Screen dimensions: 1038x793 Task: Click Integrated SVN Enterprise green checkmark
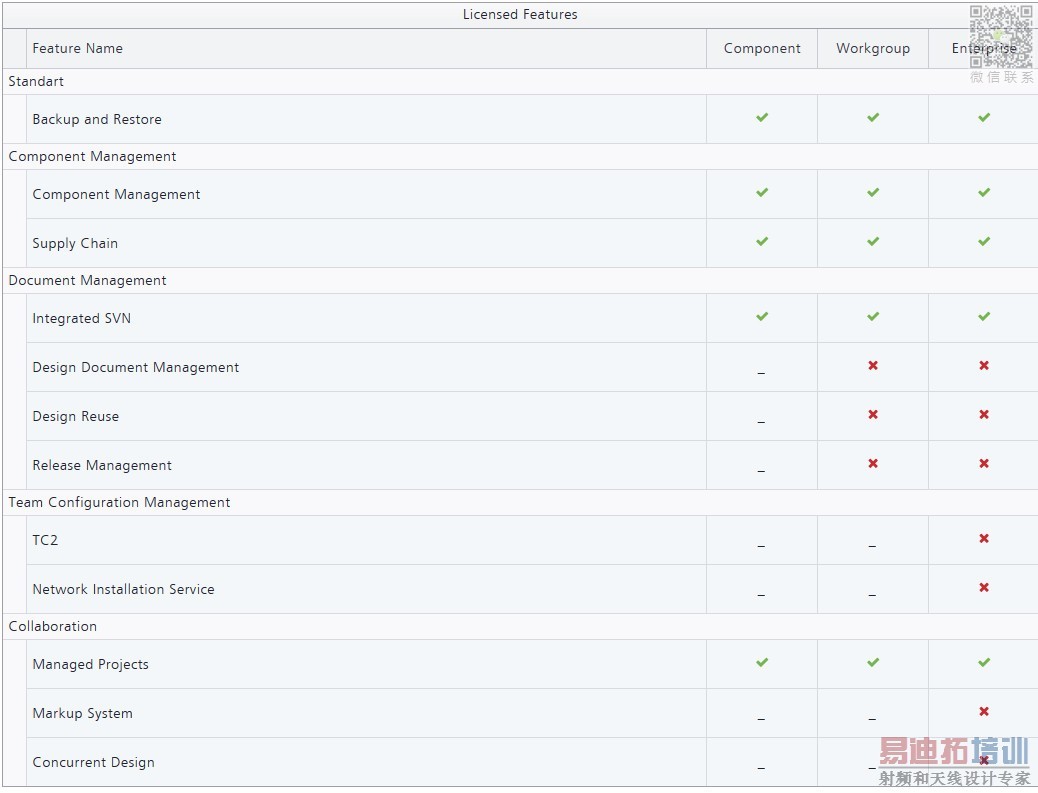pos(984,317)
